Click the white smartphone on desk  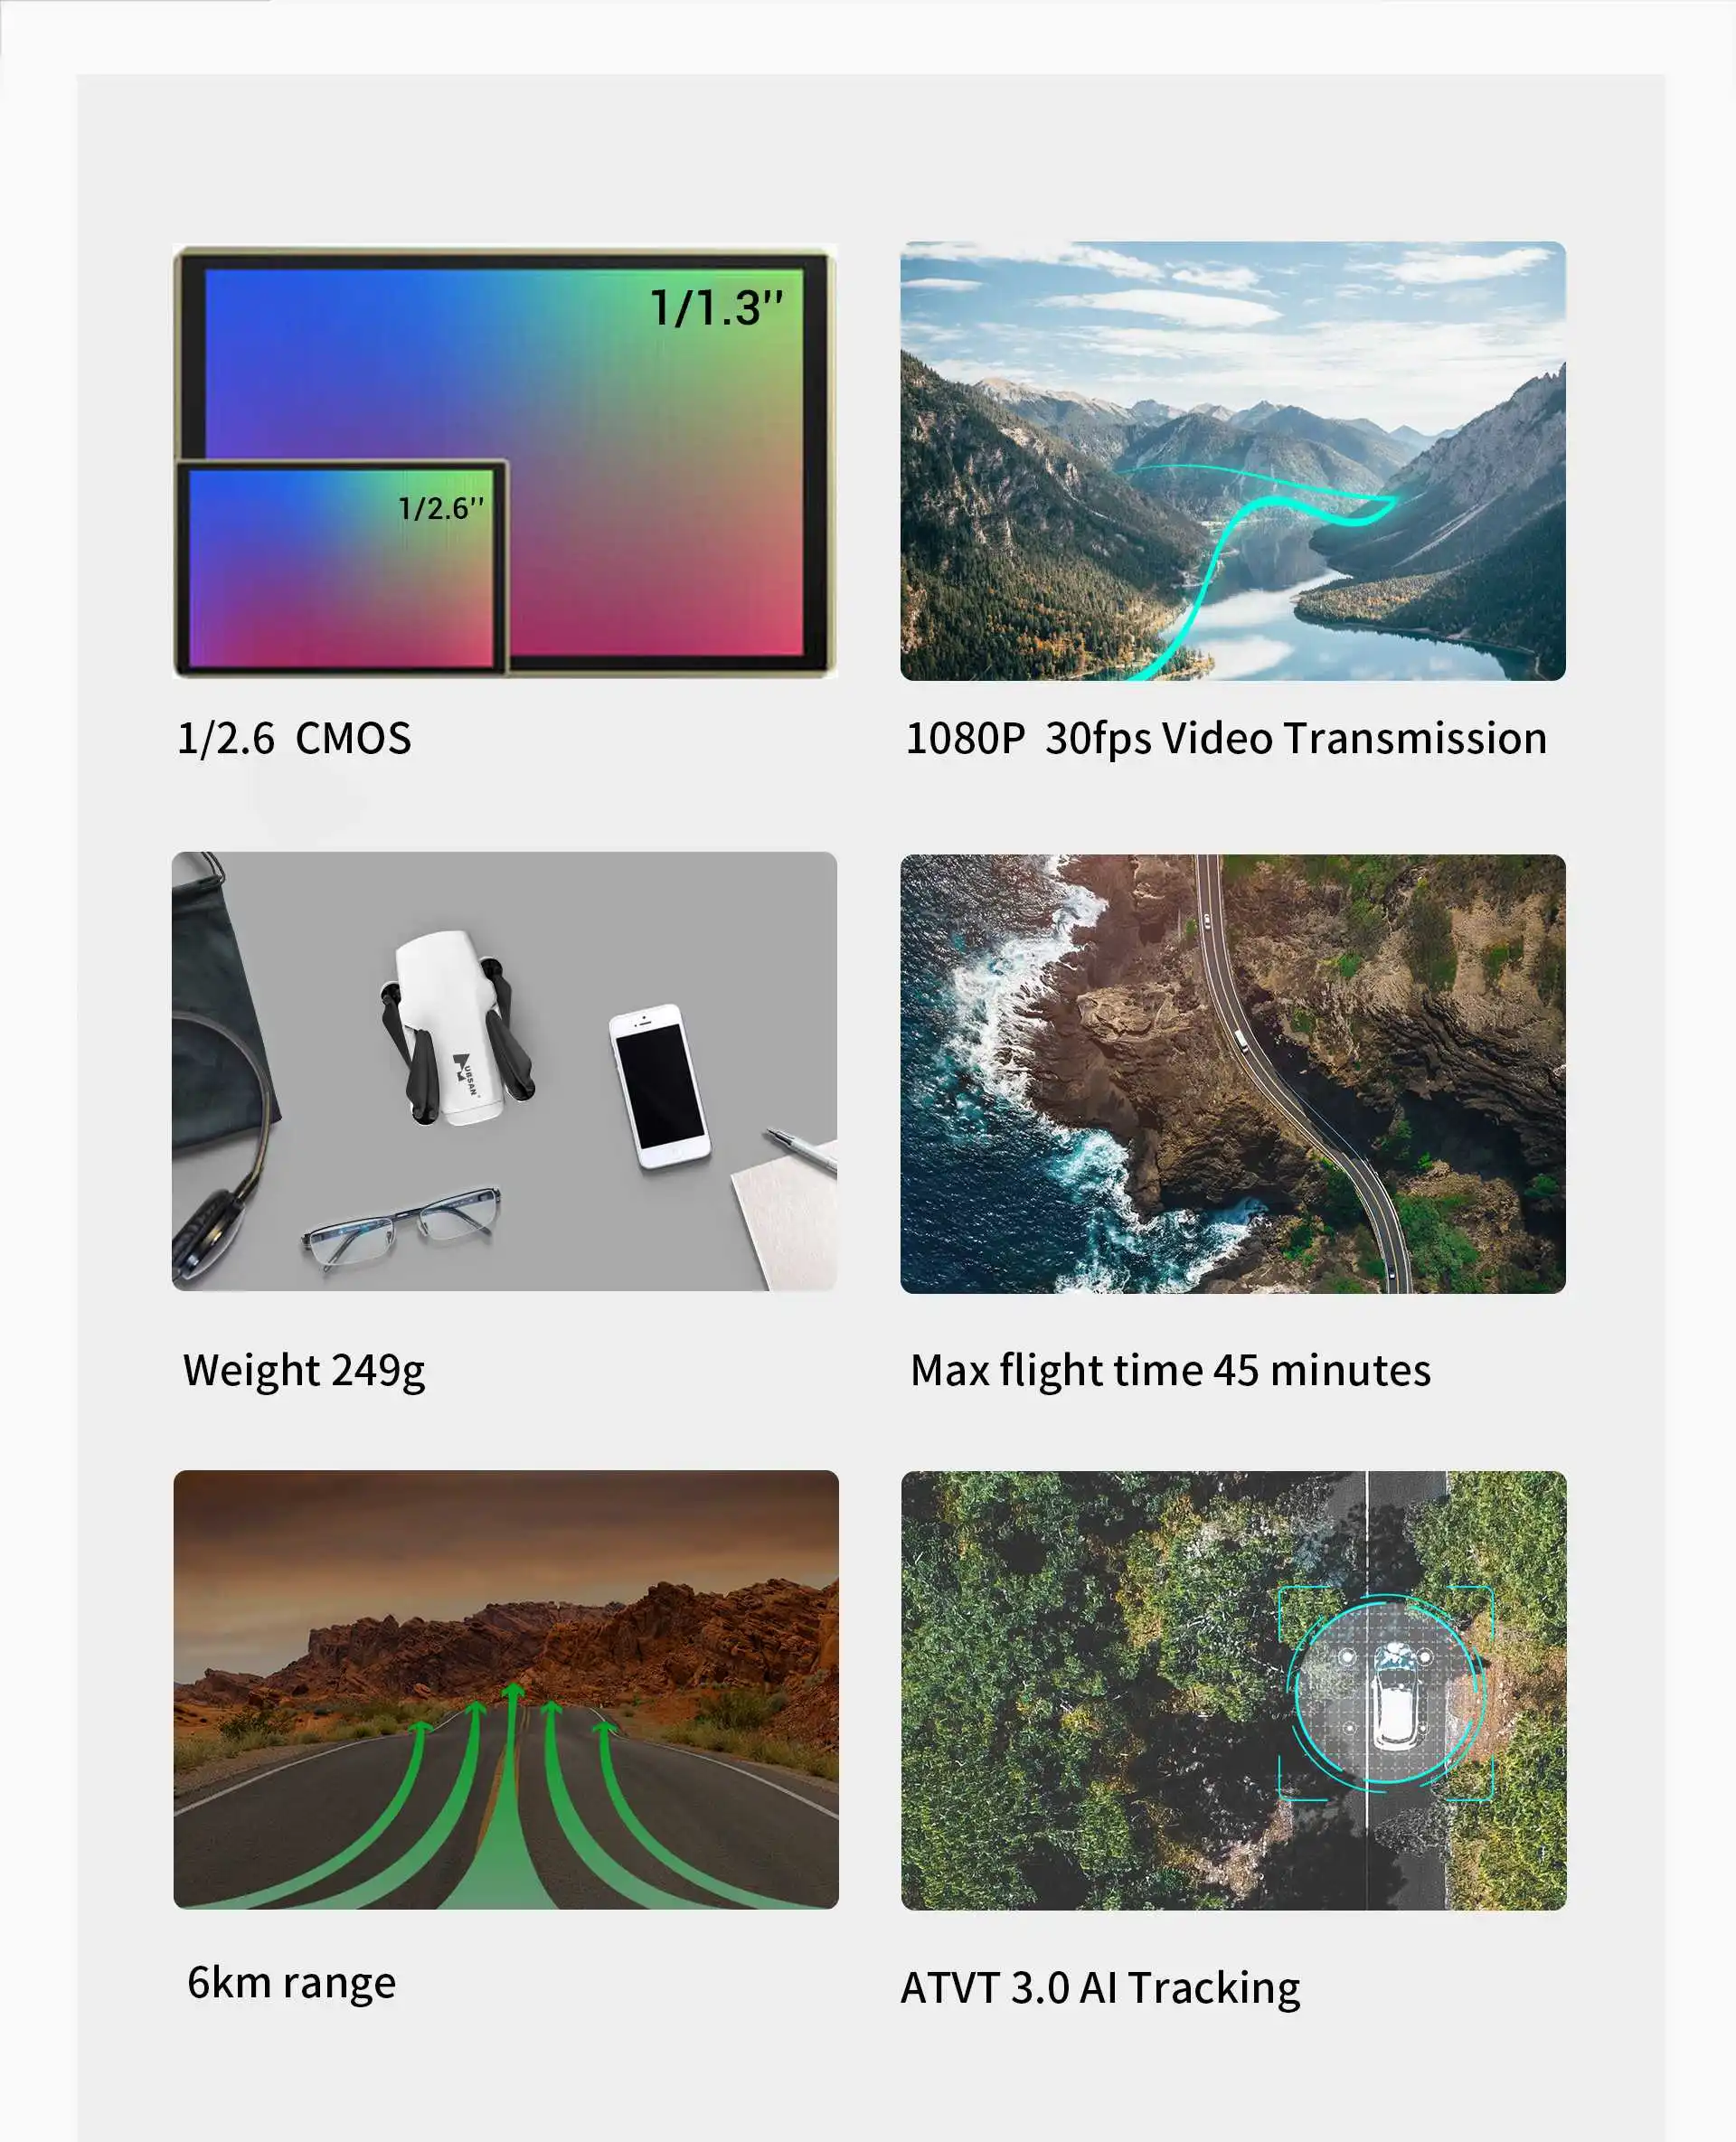pyautogui.click(x=660, y=1085)
